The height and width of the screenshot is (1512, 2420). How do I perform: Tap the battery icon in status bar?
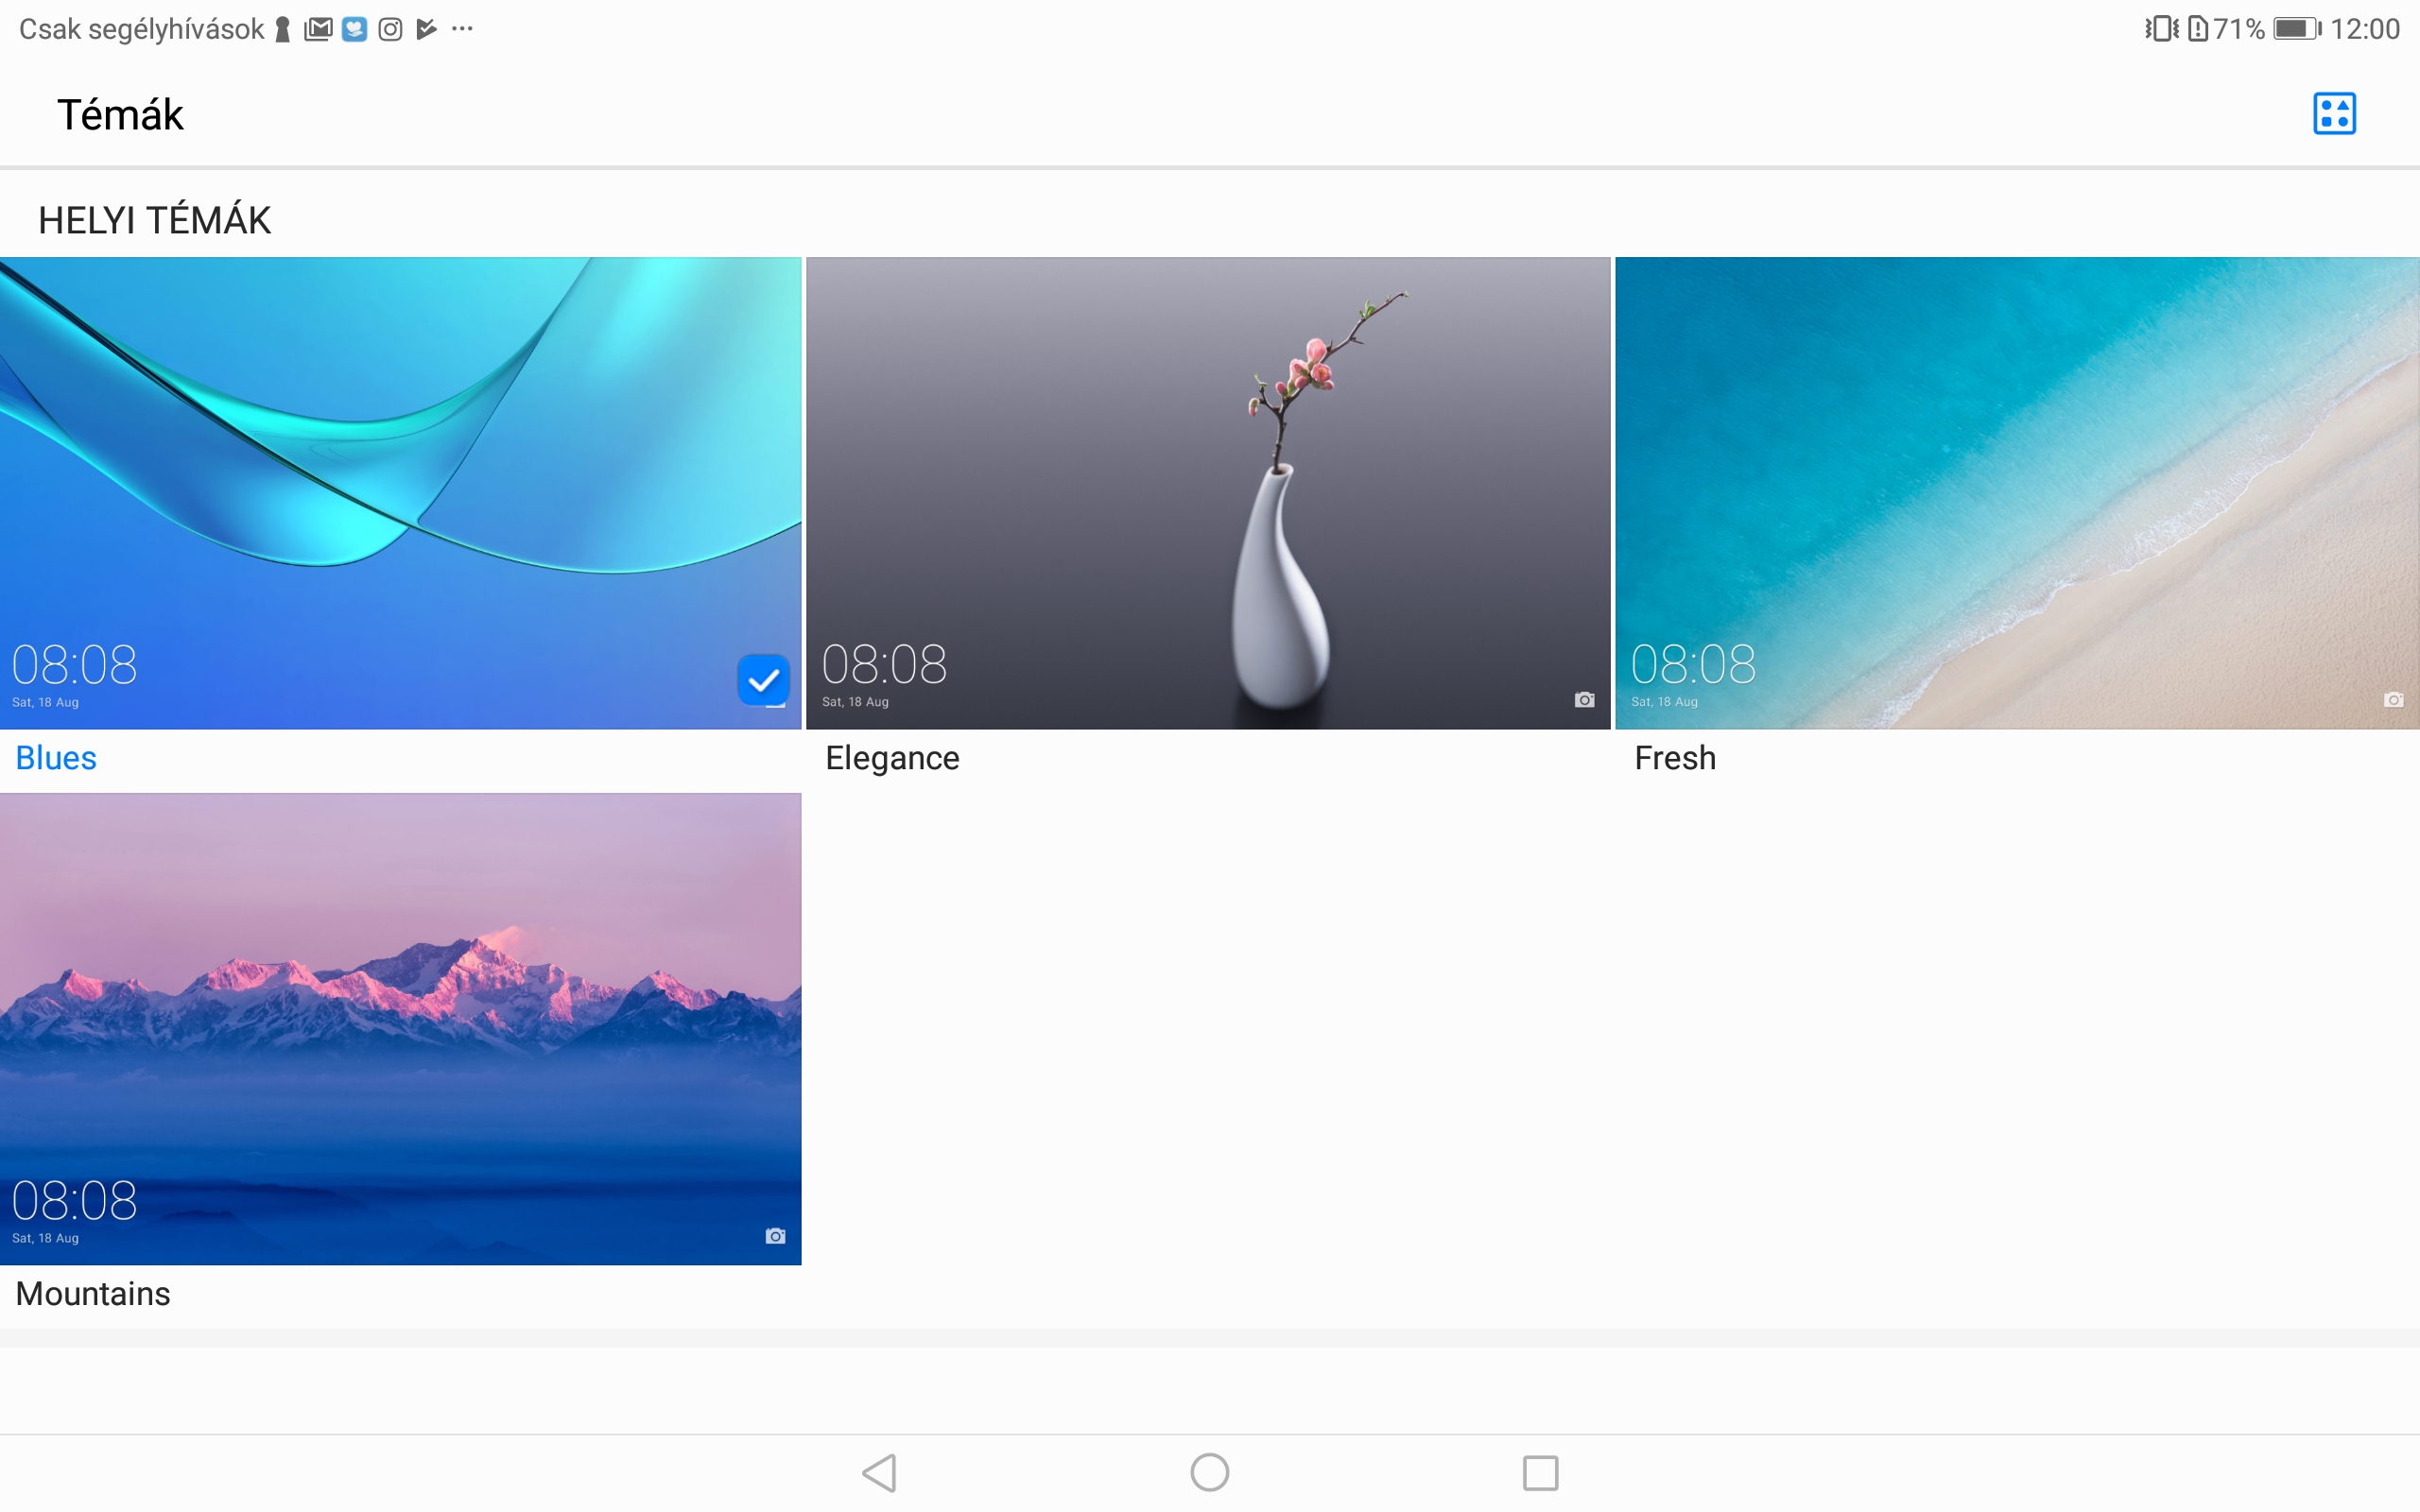(x=2296, y=29)
